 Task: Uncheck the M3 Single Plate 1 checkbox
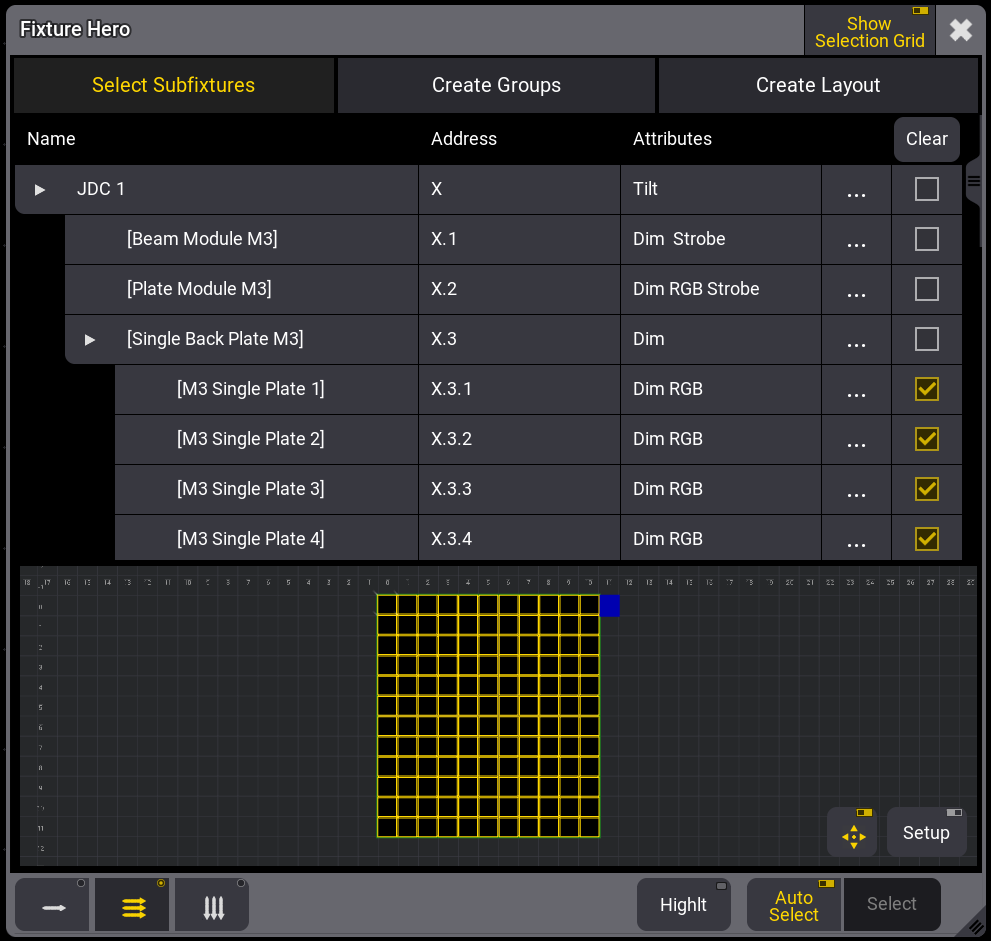tap(927, 389)
